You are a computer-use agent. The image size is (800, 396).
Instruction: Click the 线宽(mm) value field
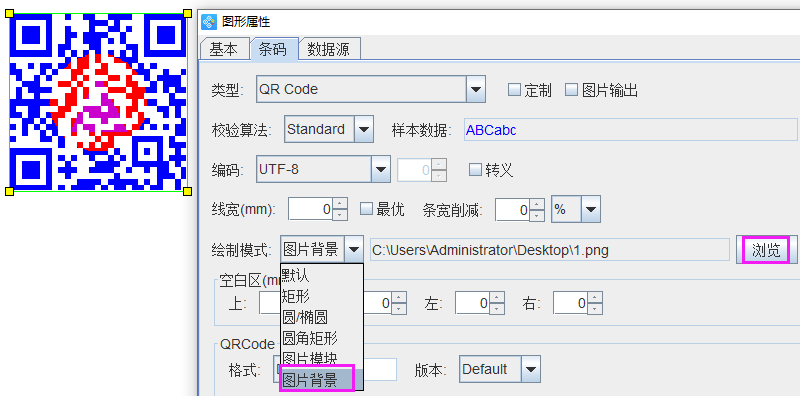(x=311, y=209)
